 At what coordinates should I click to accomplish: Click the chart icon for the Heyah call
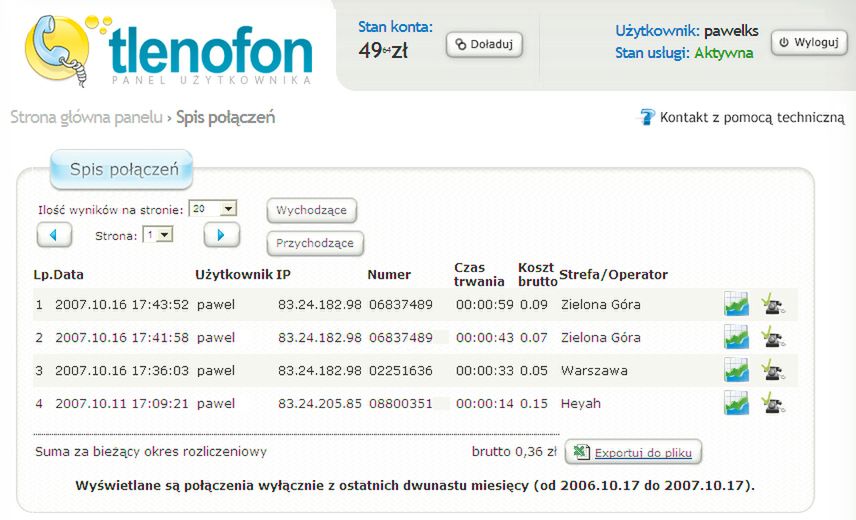click(736, 404)
